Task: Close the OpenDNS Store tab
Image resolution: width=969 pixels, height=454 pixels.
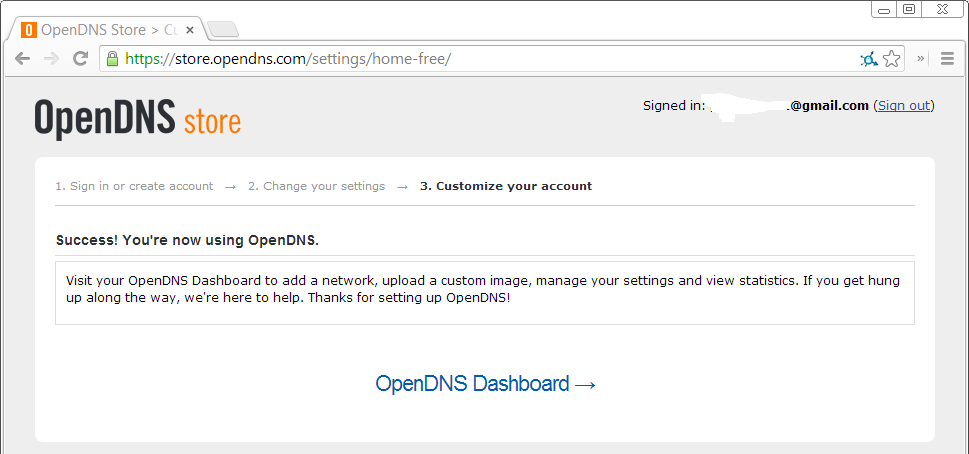Action: pos(190,30)
